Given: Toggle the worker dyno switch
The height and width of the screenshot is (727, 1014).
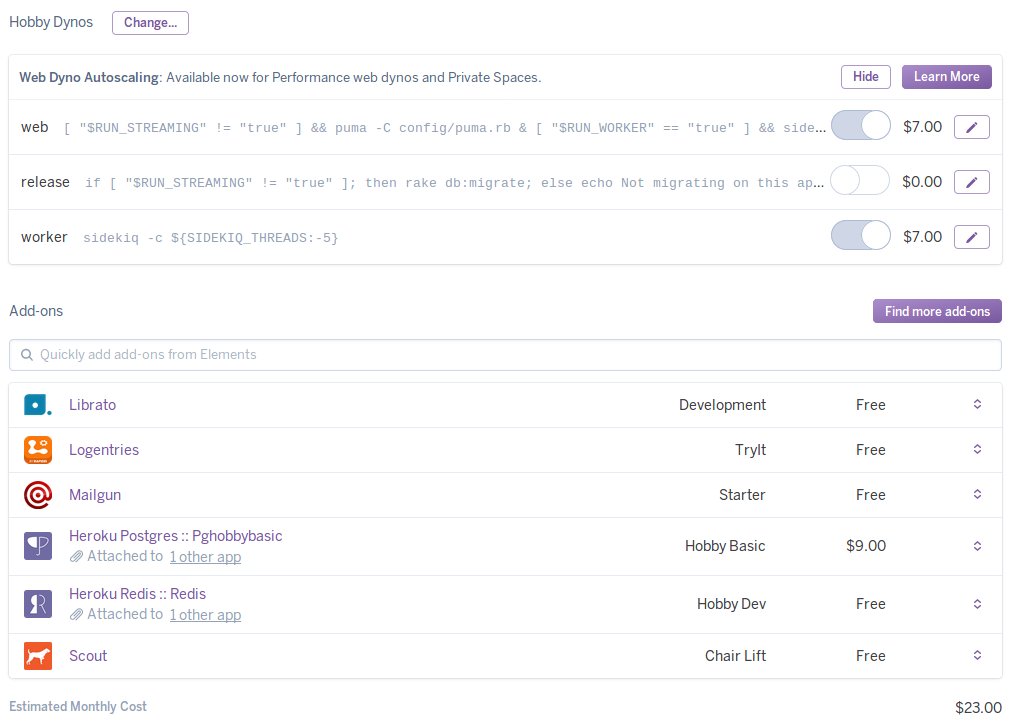Looking at the screenshot, I should click(x=860, y=235).
